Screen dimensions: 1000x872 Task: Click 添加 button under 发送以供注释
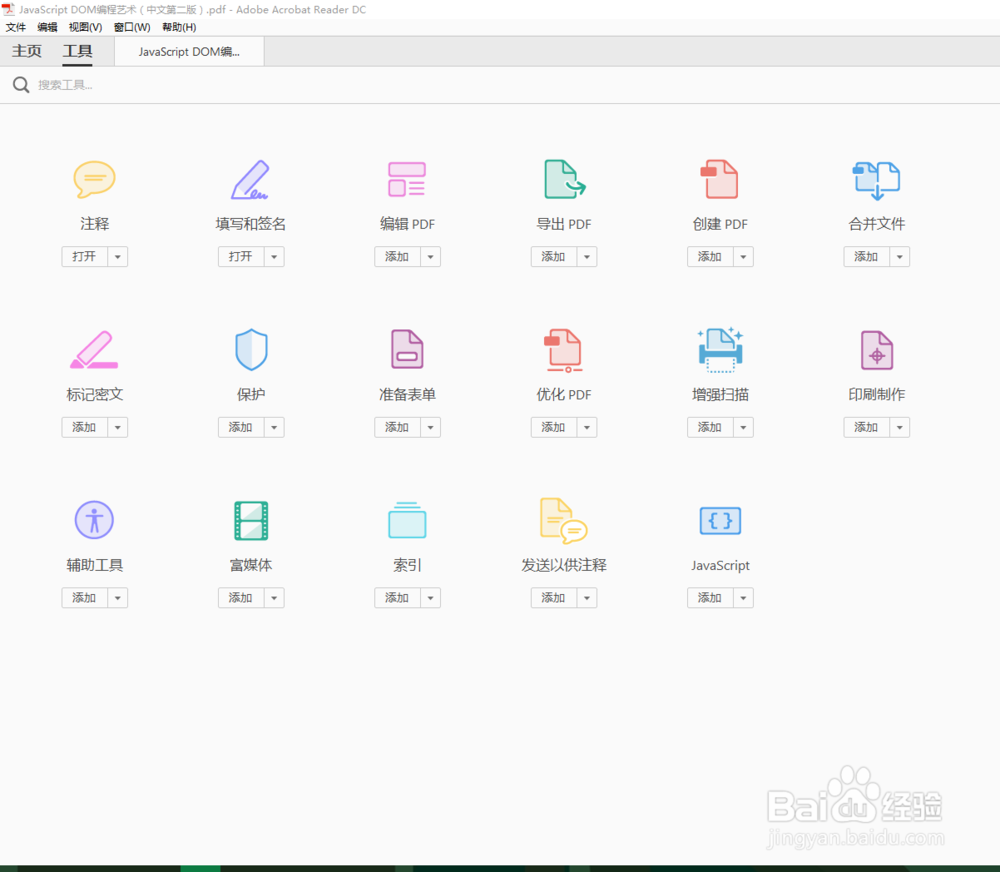(x=554, y=598)
